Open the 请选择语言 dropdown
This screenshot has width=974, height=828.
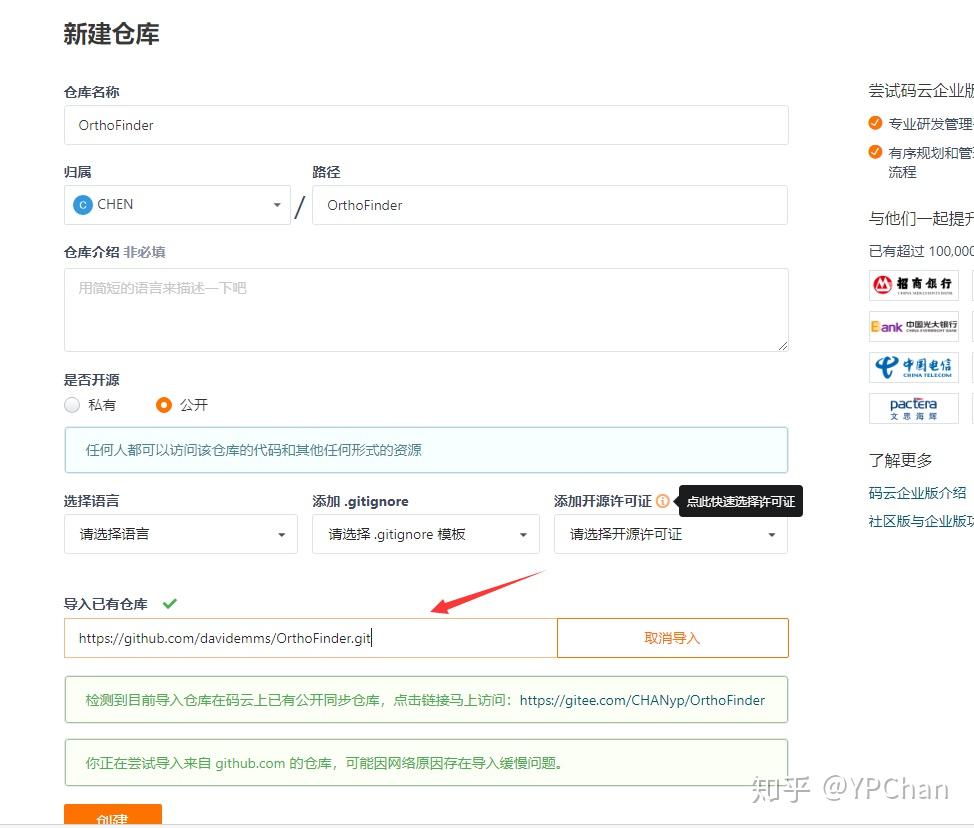tap(180, 534)
